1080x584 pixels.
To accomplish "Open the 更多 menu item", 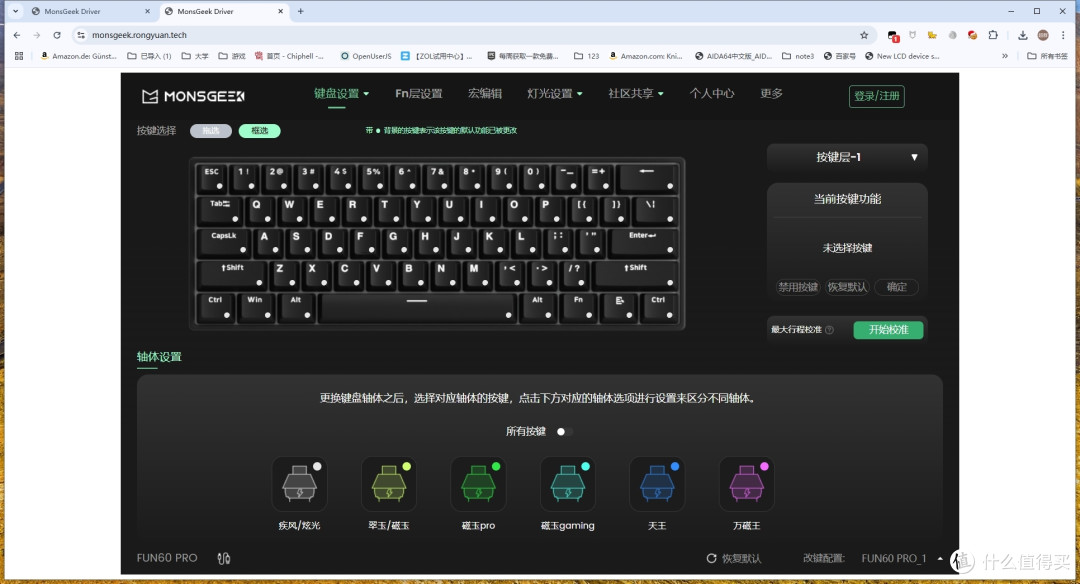I will click(771, 94).
